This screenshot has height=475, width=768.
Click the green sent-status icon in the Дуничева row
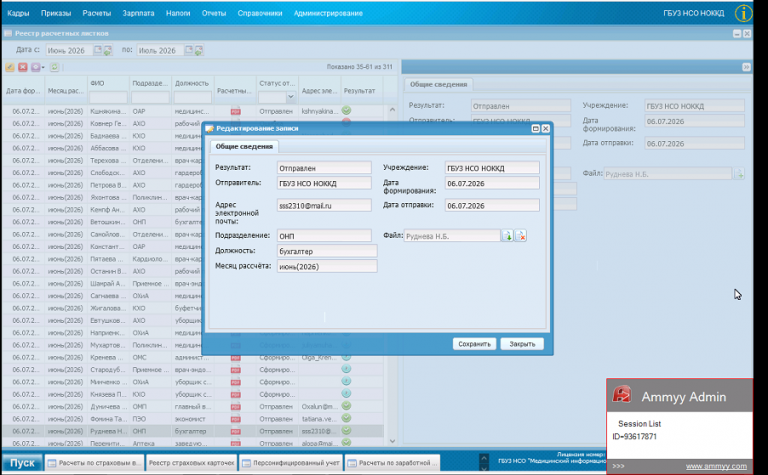point(346,406)
